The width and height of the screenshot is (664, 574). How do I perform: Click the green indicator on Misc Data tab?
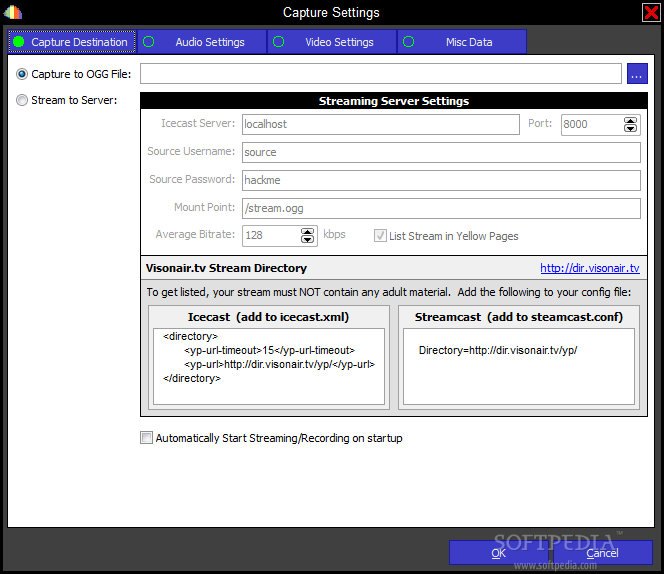pyautogui.click(x=409, y=42)
